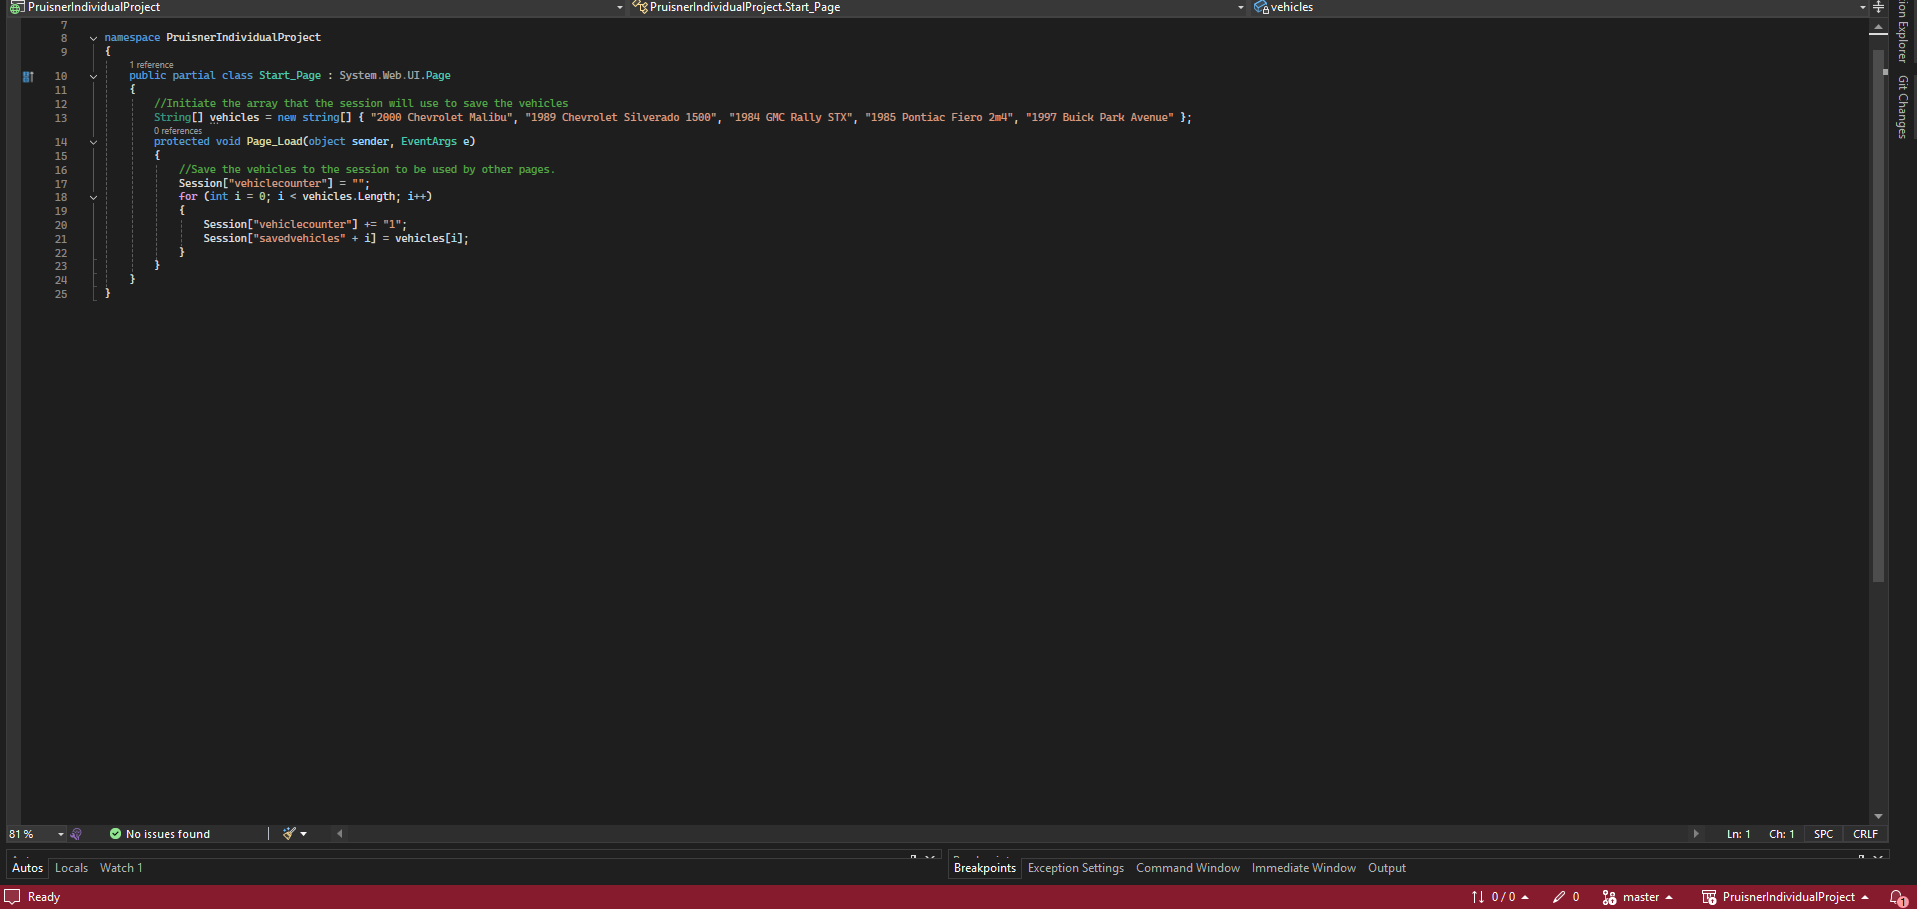
Task: Click the IntelliCode suggestions icon beside zoom
Action: (x=76, y=834)
